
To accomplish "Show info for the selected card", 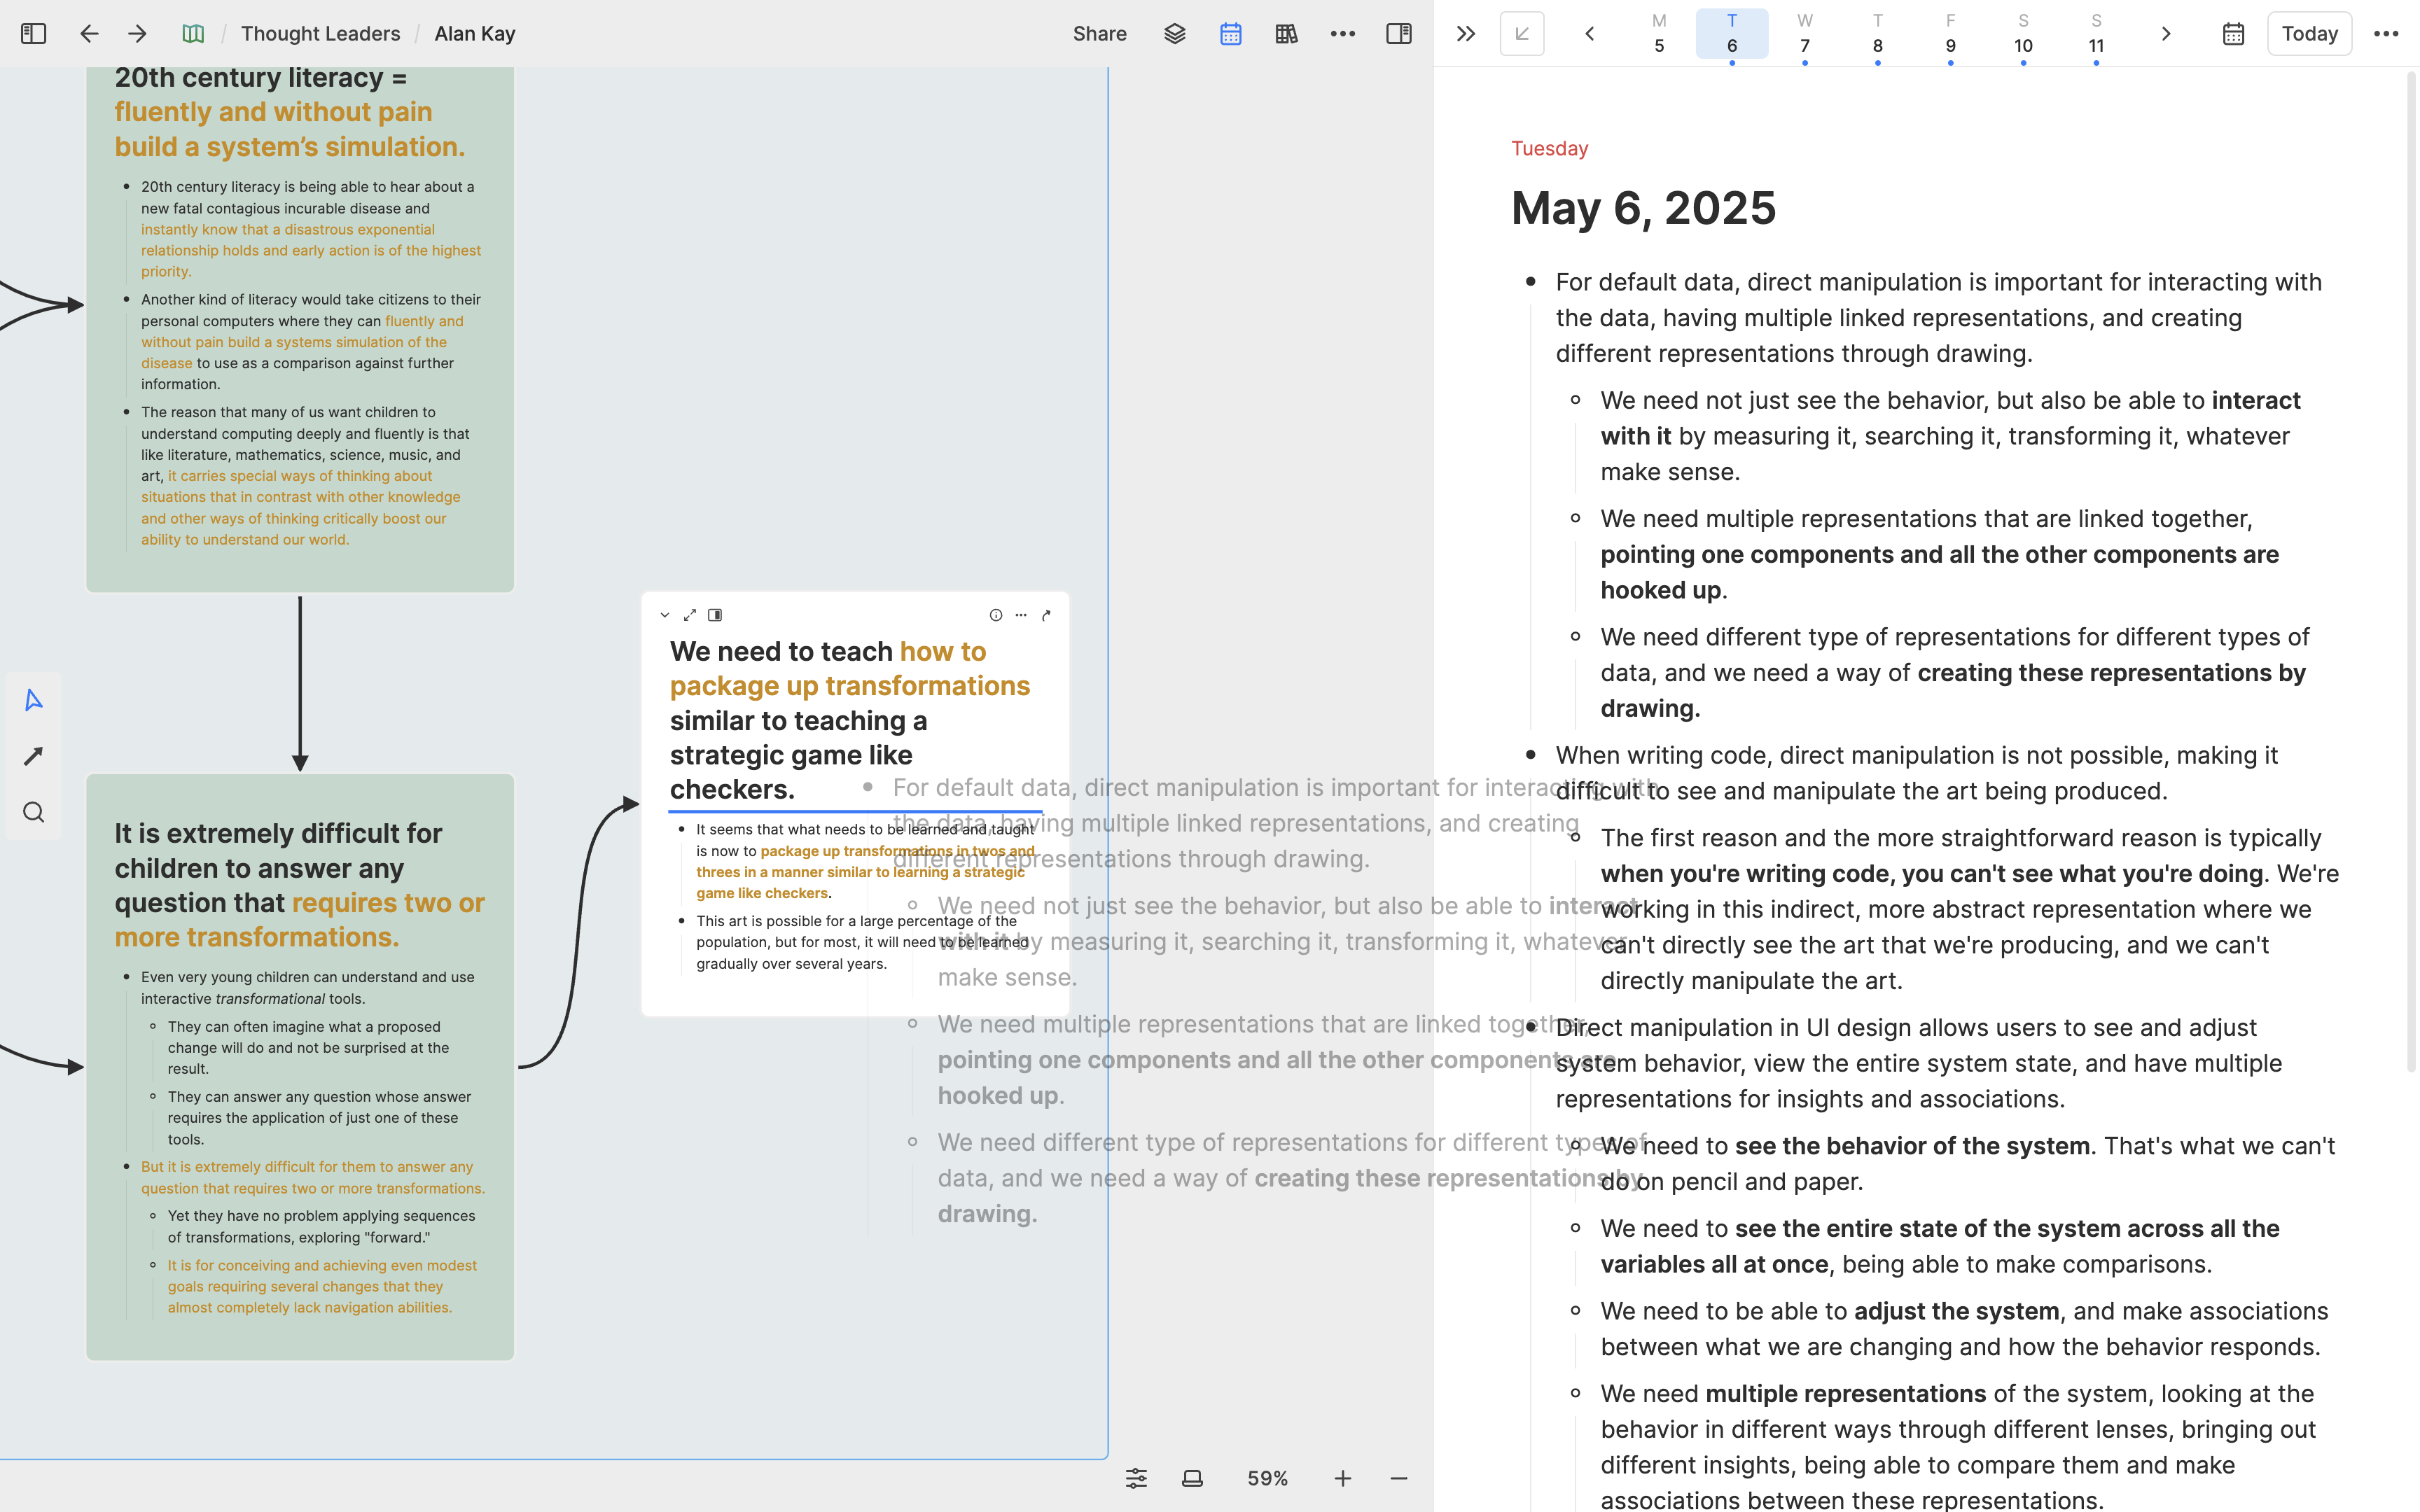I will click(x=995, y=615).
